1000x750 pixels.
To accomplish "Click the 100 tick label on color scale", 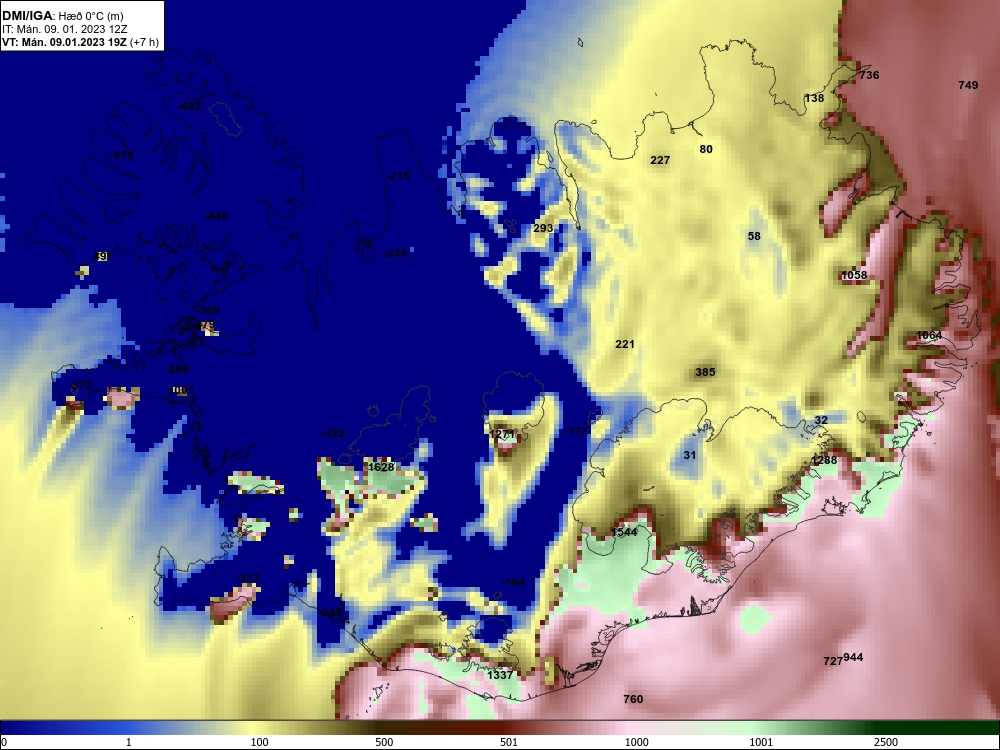I will [x=260, y=742].
